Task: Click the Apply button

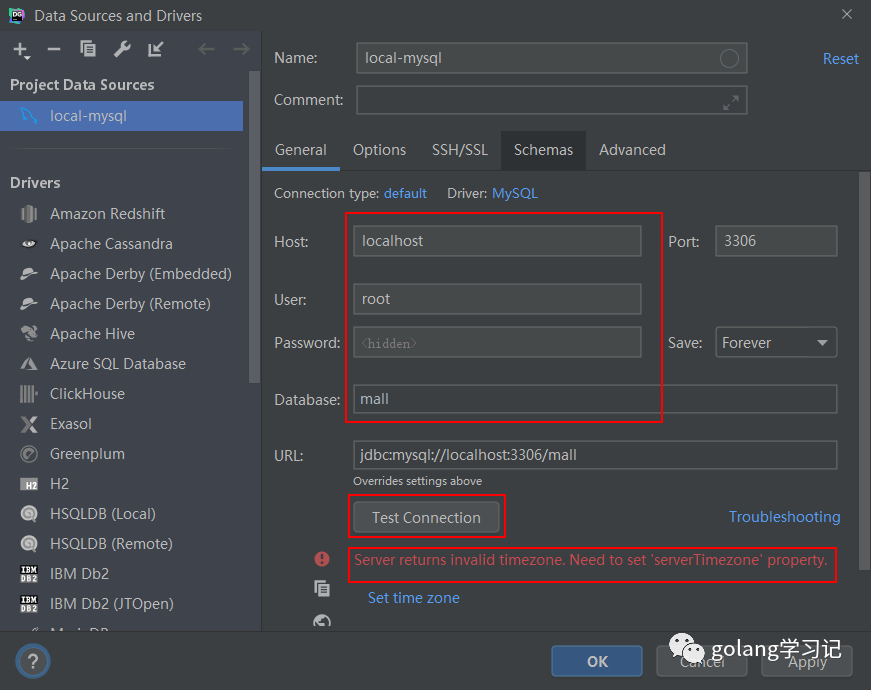Action: [807, 661]
